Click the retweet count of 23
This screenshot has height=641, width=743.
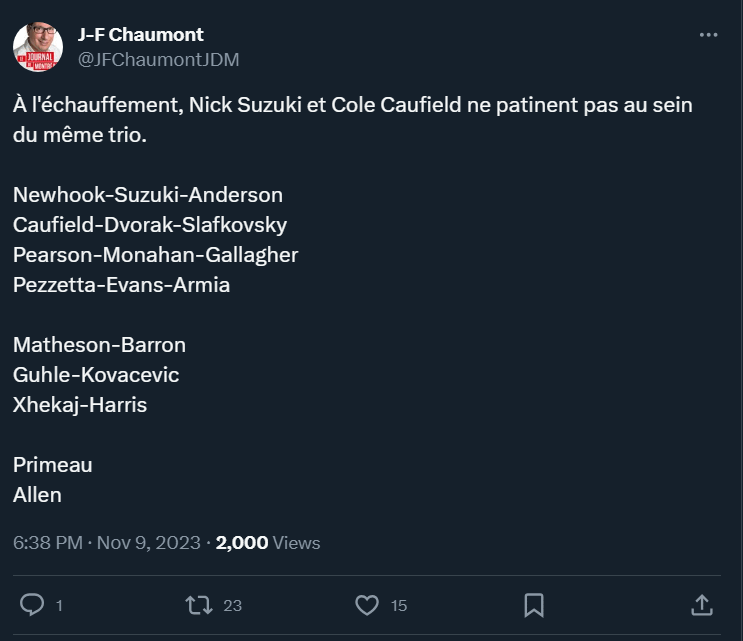click(x=232, y=605)
